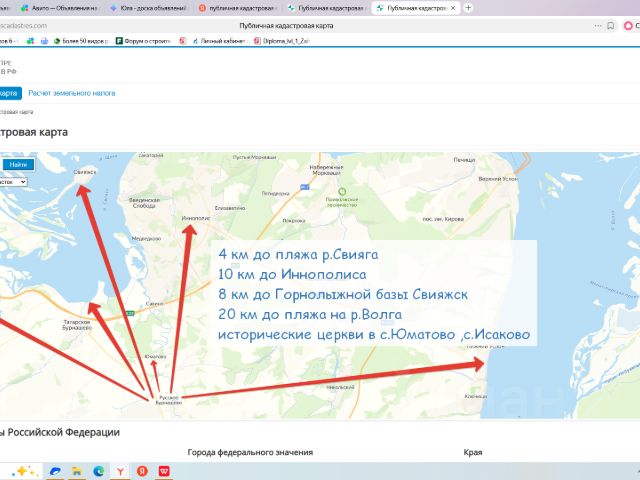Screen dimensions: 640x480
Task: Open the blue bird app in taskbar
Action: (55, 471)
